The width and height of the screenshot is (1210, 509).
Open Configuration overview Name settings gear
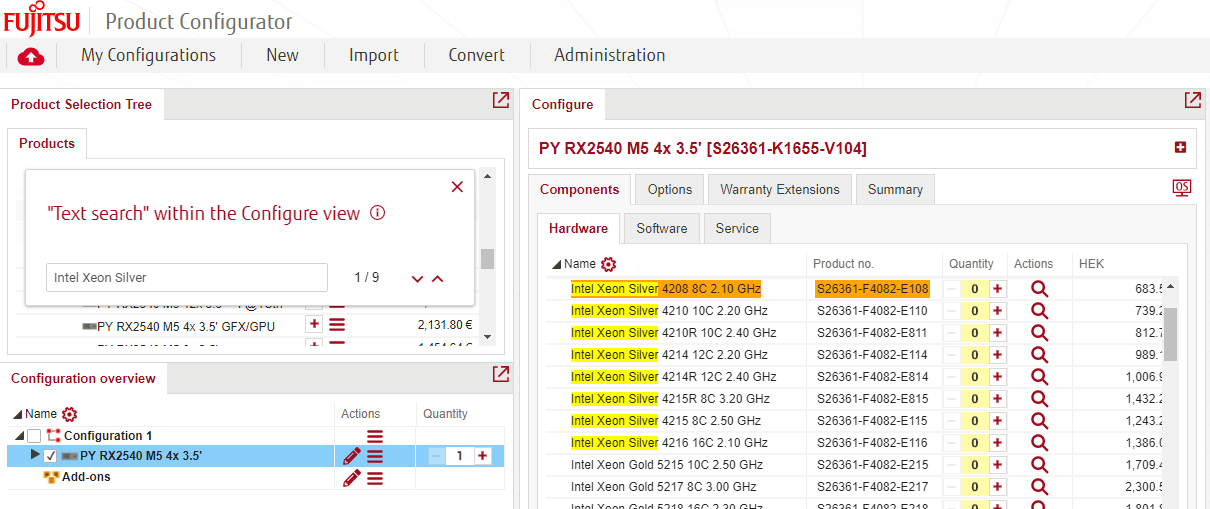[69, 414]
